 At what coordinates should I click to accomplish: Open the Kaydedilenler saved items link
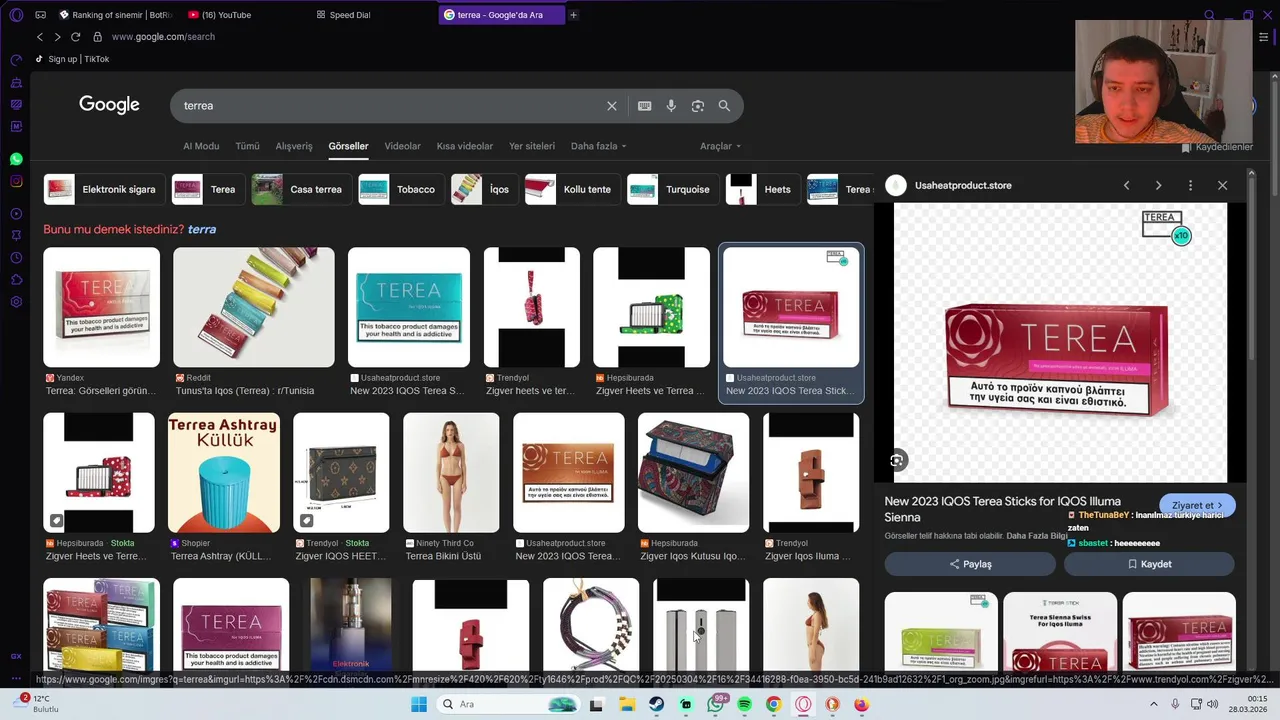pos(1218,147)
